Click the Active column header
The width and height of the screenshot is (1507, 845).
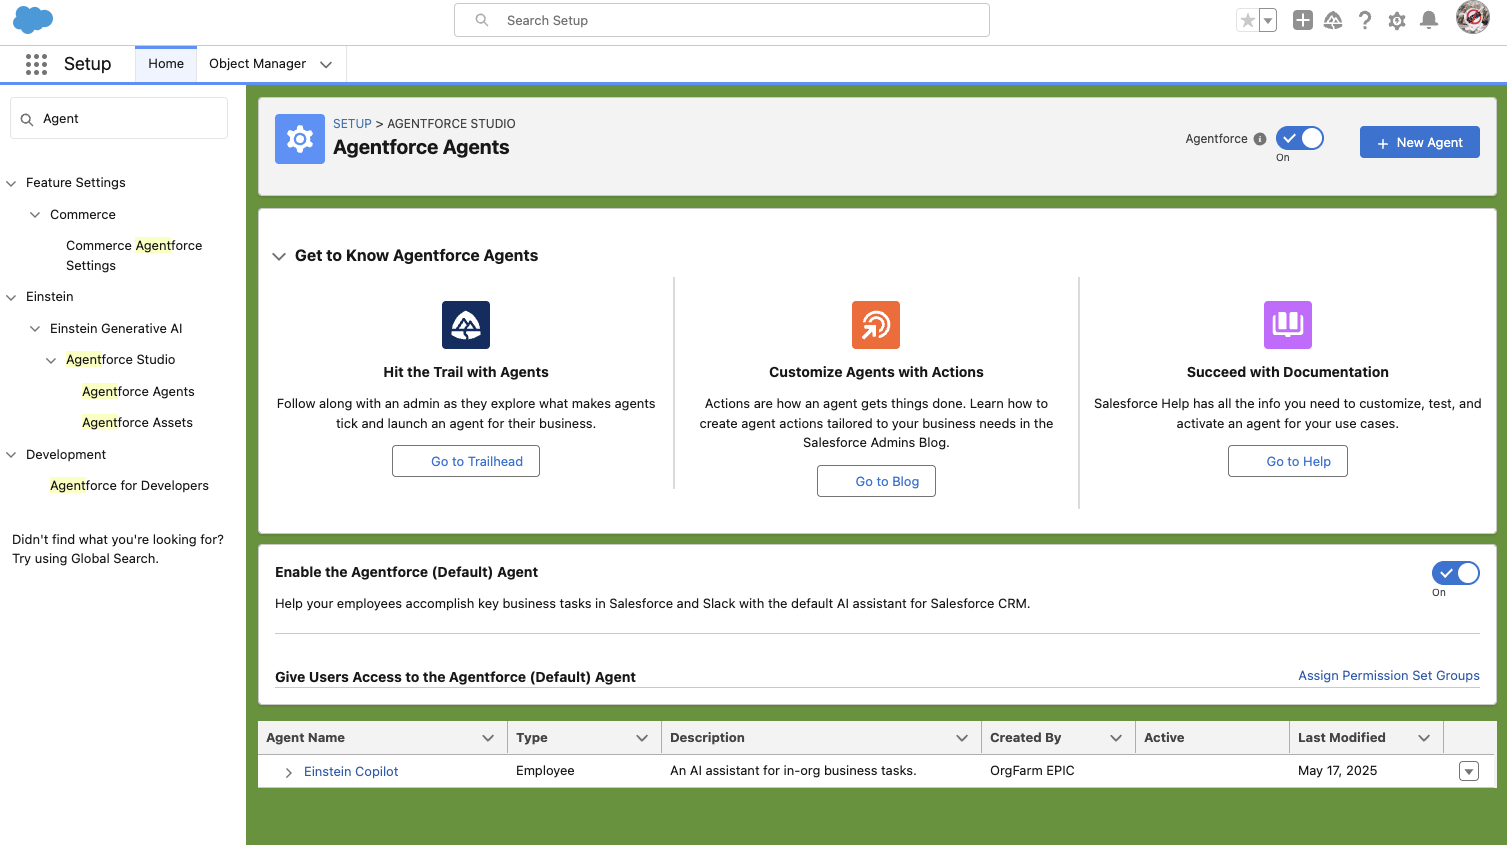[x=1212, y=738]
